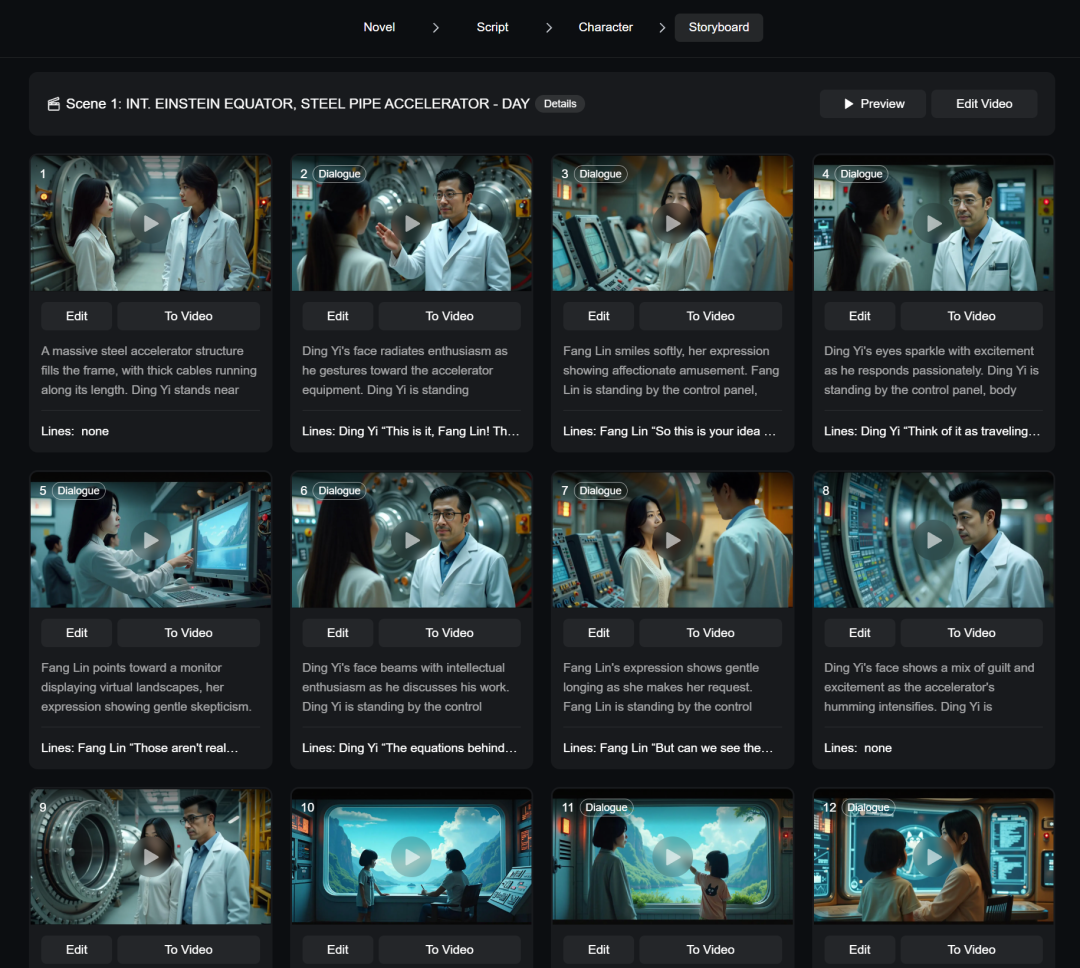Select the Storyboard tab
The image size is (1080, 968).
coord(718,27)
